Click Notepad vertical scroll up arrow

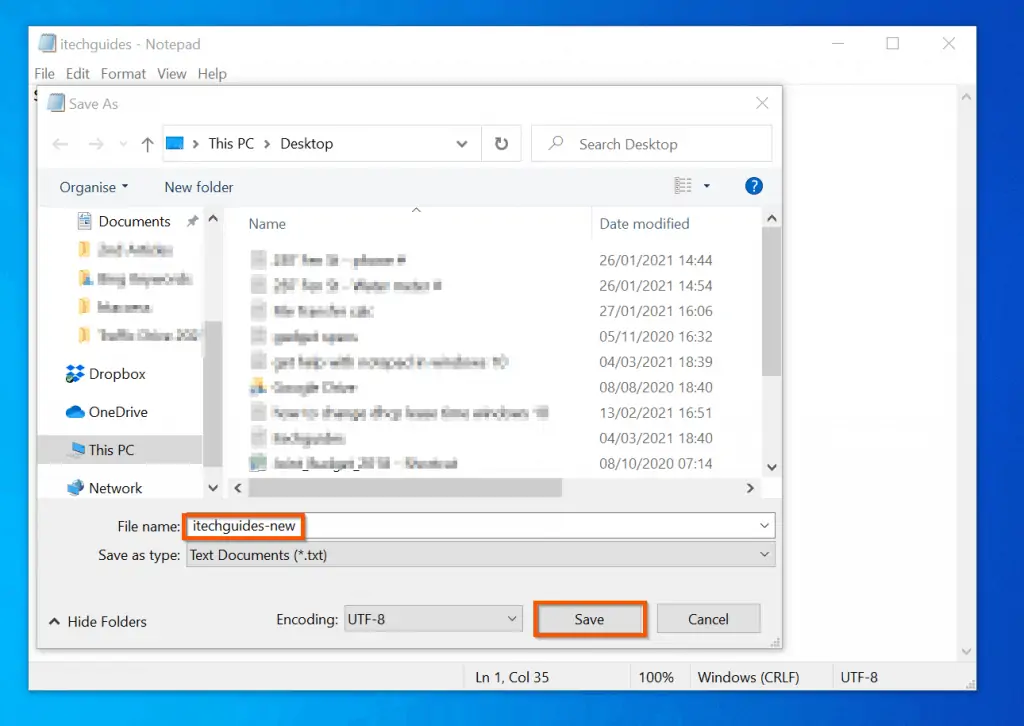point(967,97)
